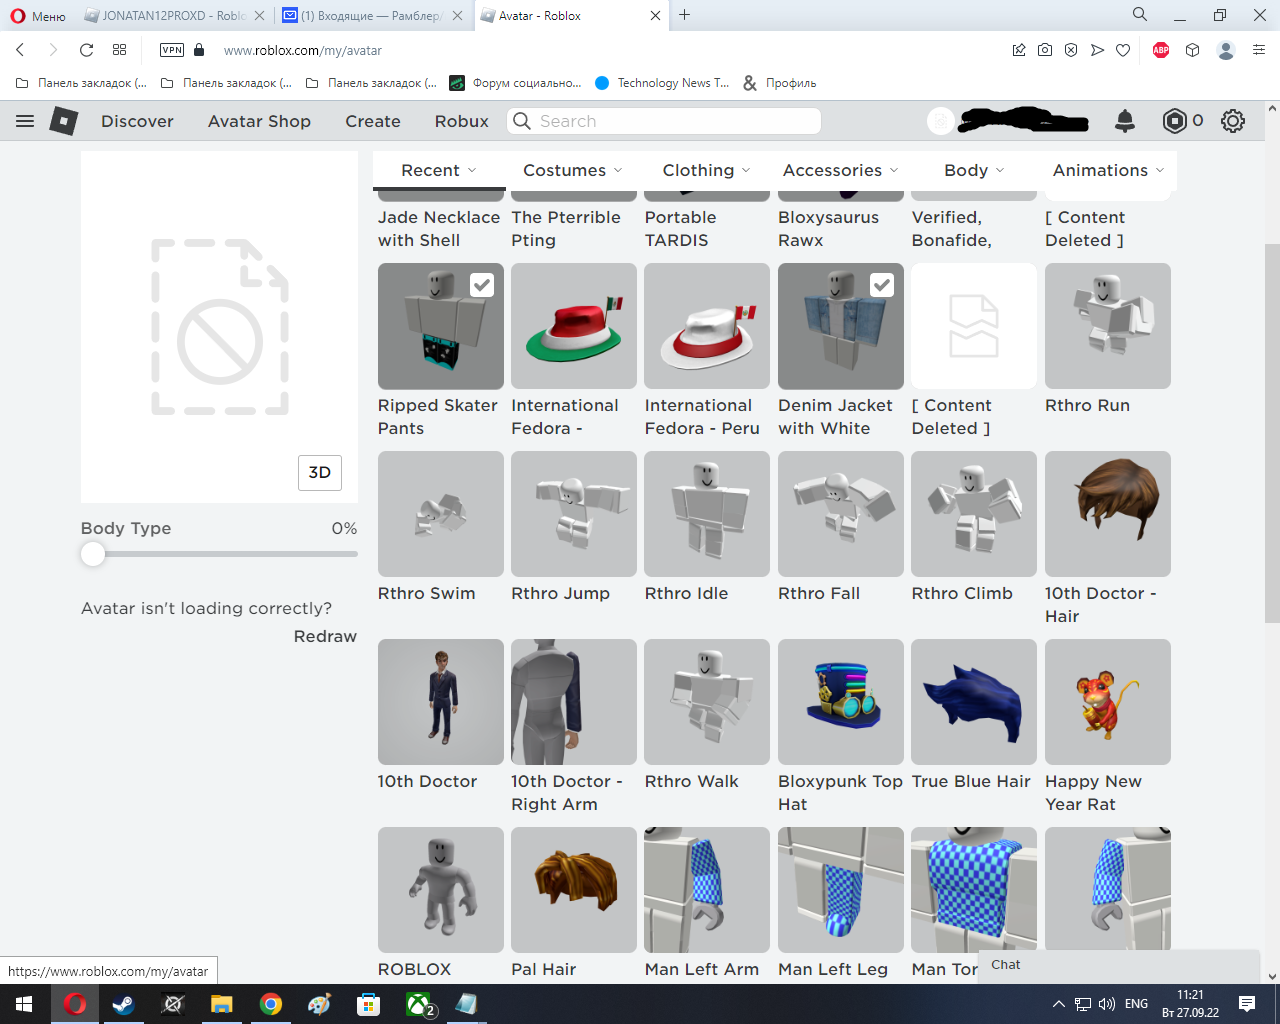Open the browser extensions cube icon
1280x1024 pixels.
click(1192, 50)
